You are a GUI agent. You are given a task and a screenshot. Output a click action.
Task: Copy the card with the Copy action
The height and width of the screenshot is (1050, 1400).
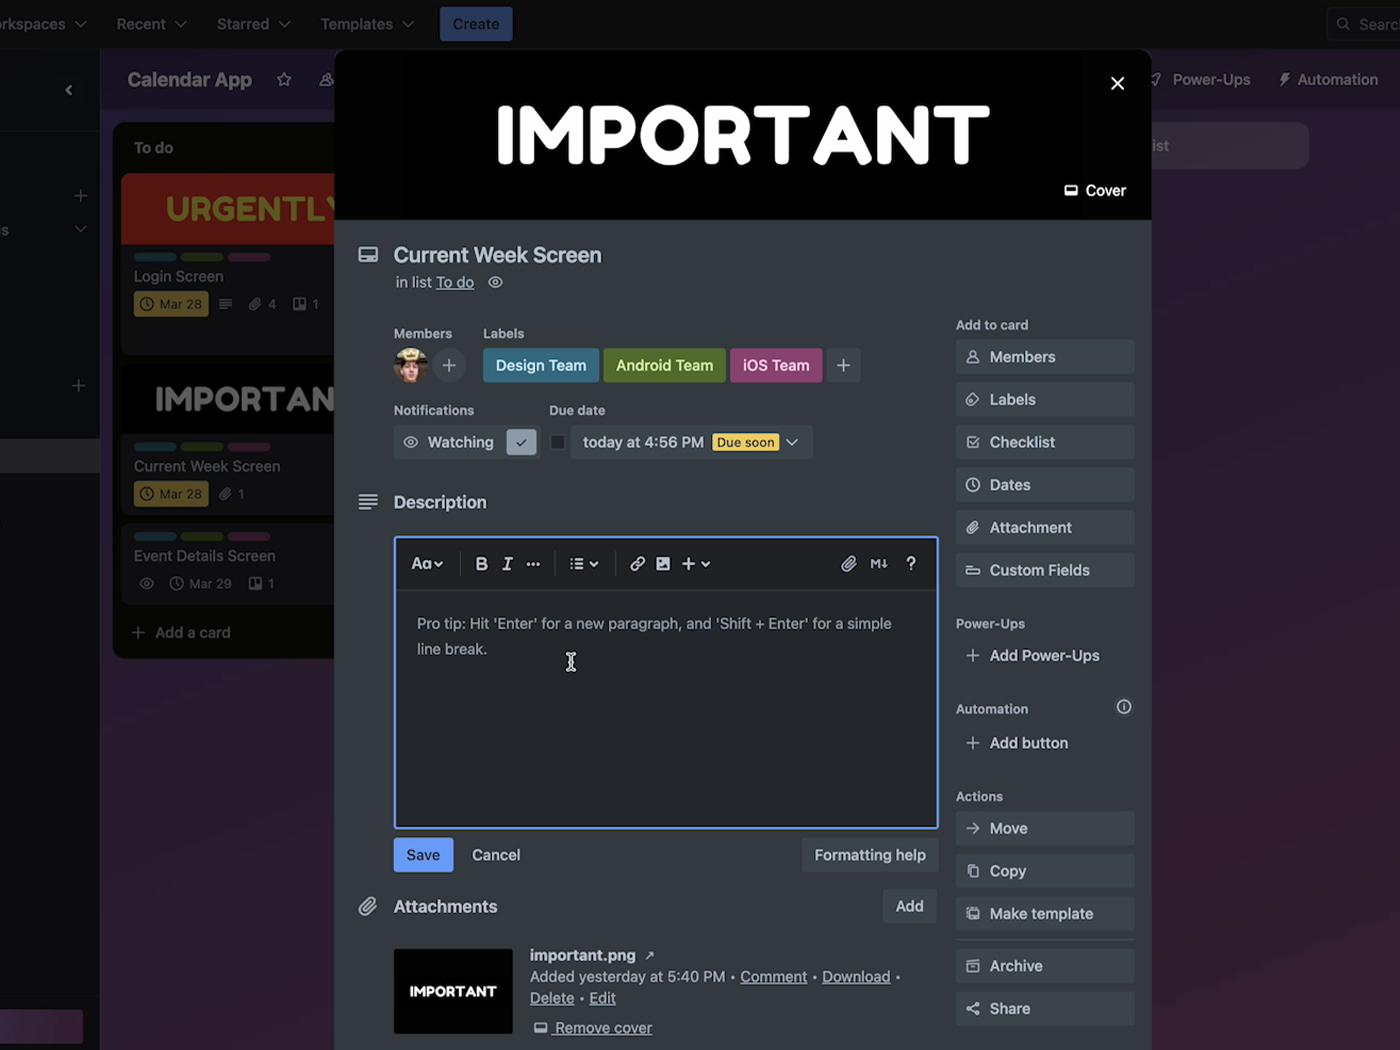(1045, 871)
